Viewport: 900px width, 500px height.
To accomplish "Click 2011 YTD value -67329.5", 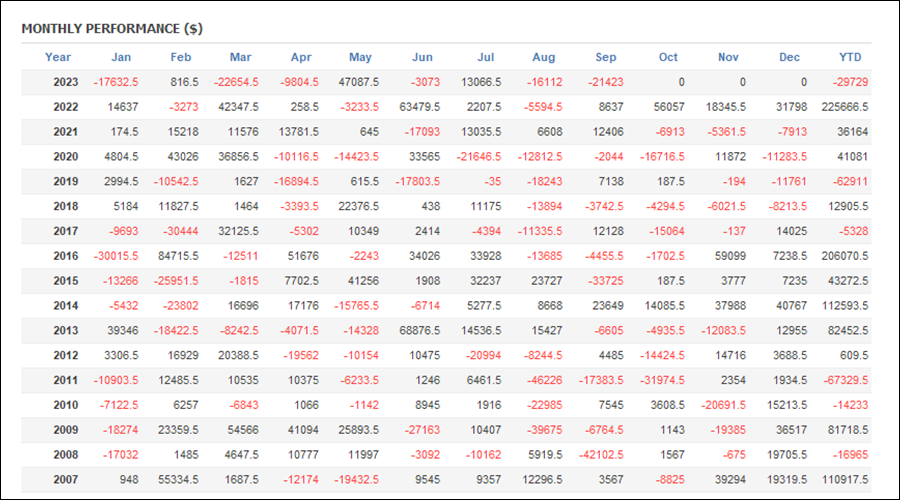I will tap(845, 380).
